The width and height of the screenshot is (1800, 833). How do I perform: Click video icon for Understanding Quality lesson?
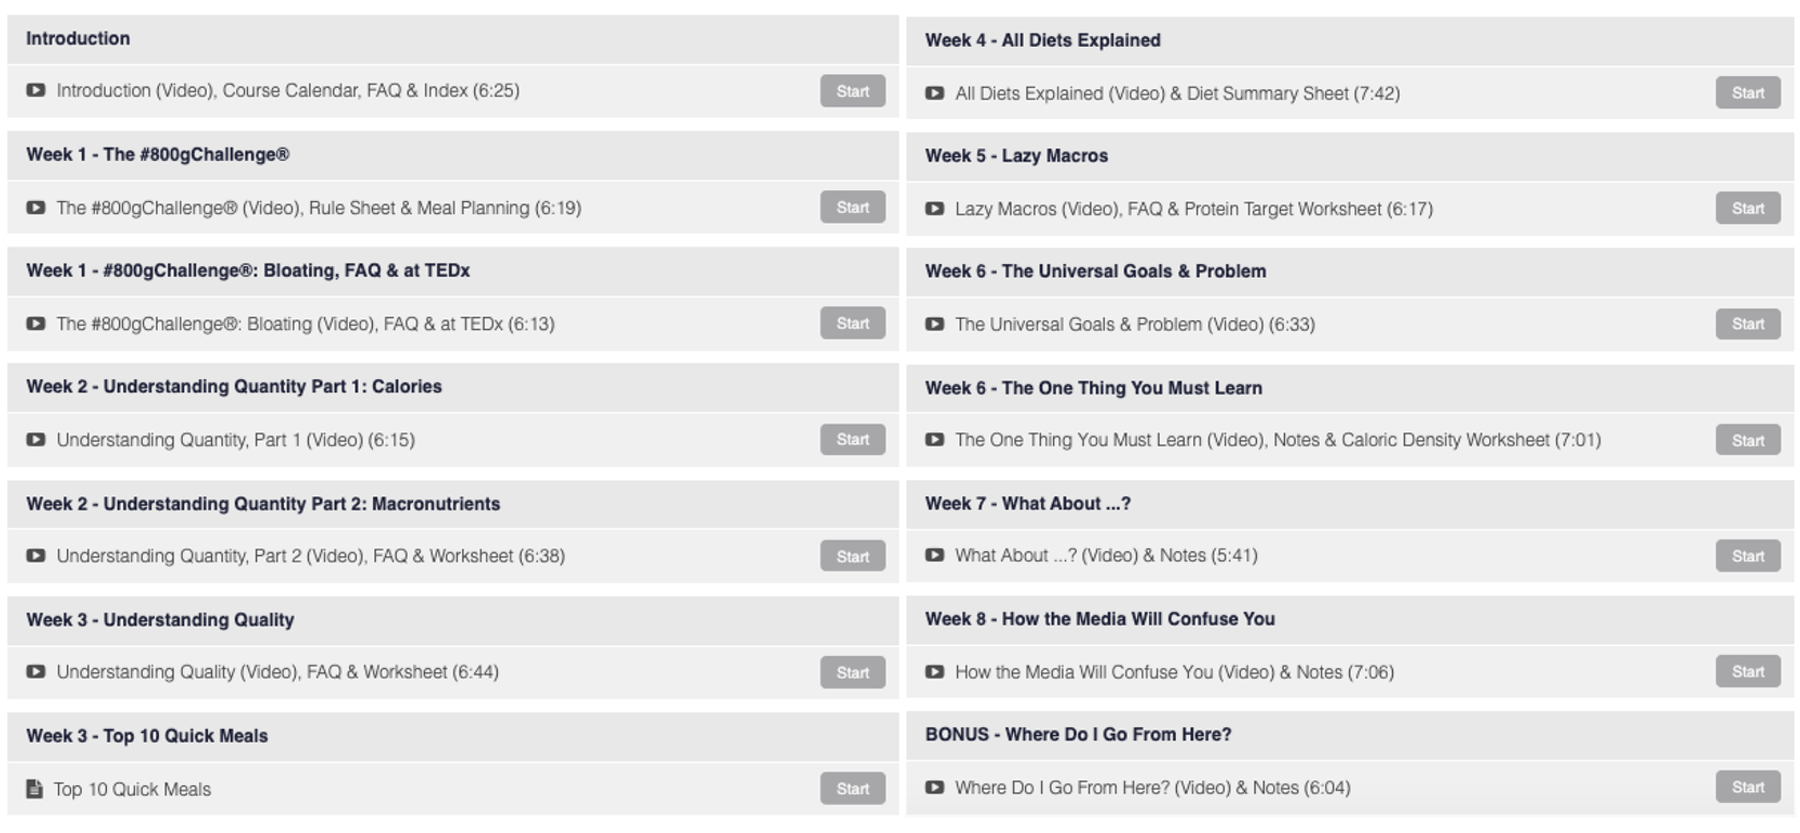[x=36, y=672]
